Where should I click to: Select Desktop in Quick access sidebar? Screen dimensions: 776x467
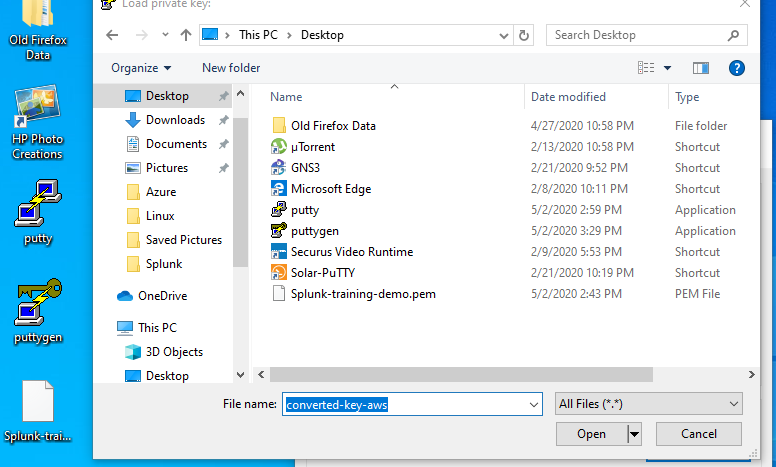[163, 96]
